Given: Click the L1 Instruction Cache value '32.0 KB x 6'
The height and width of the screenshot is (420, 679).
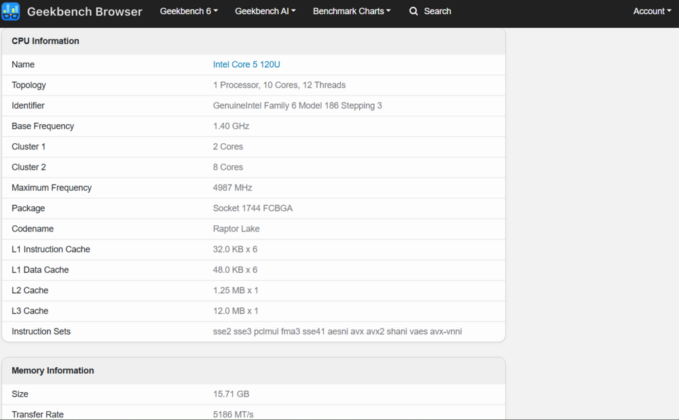Looking at the screenshot, I should (235, 249).
